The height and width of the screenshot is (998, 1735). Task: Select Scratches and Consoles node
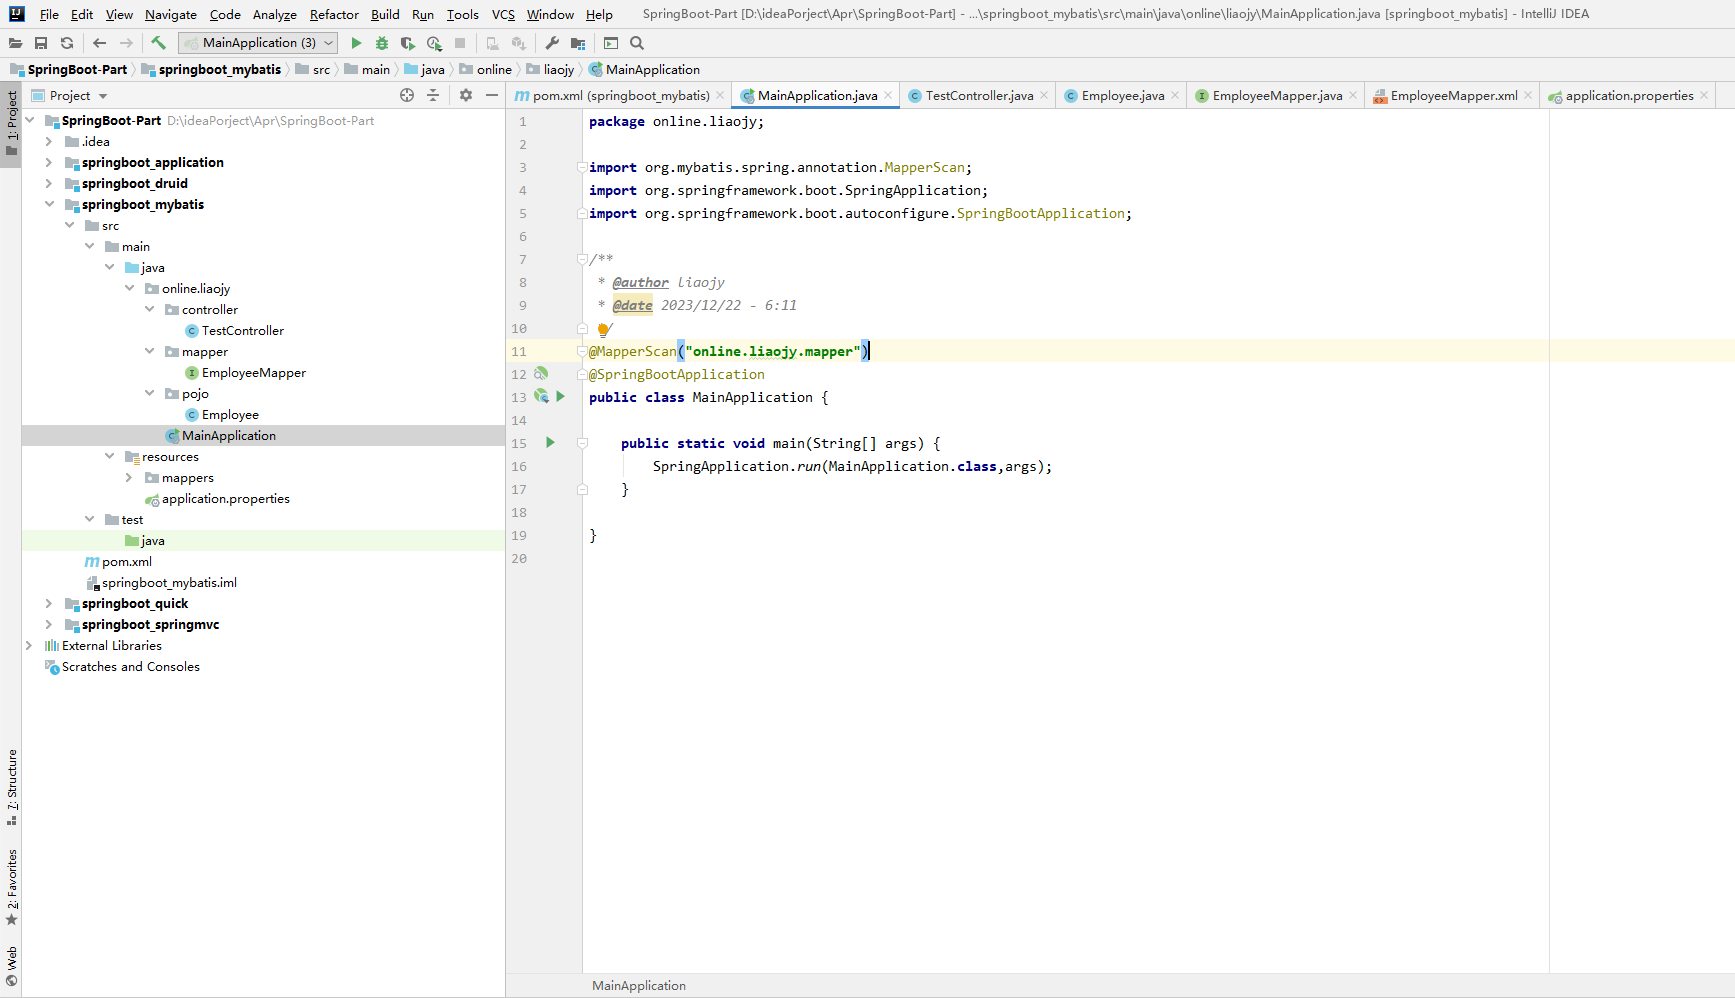click(130, 667)
